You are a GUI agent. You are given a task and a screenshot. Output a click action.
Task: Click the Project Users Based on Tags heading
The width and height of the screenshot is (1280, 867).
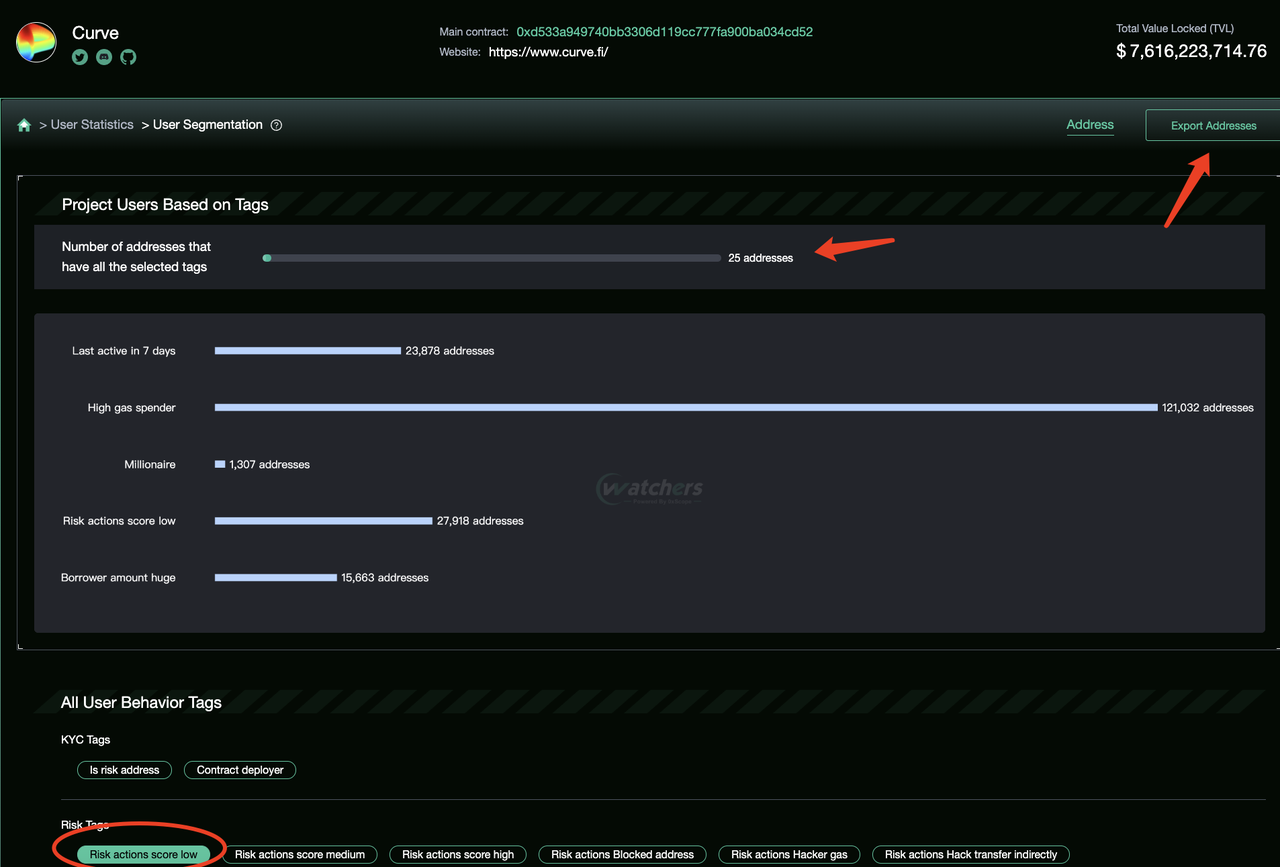point(165,204)
